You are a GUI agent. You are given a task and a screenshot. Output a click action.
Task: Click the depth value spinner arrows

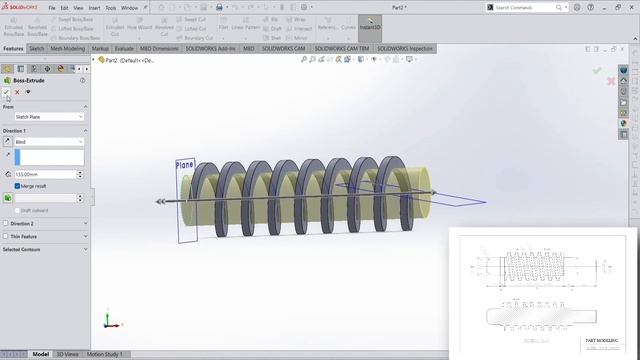point(80,174)
